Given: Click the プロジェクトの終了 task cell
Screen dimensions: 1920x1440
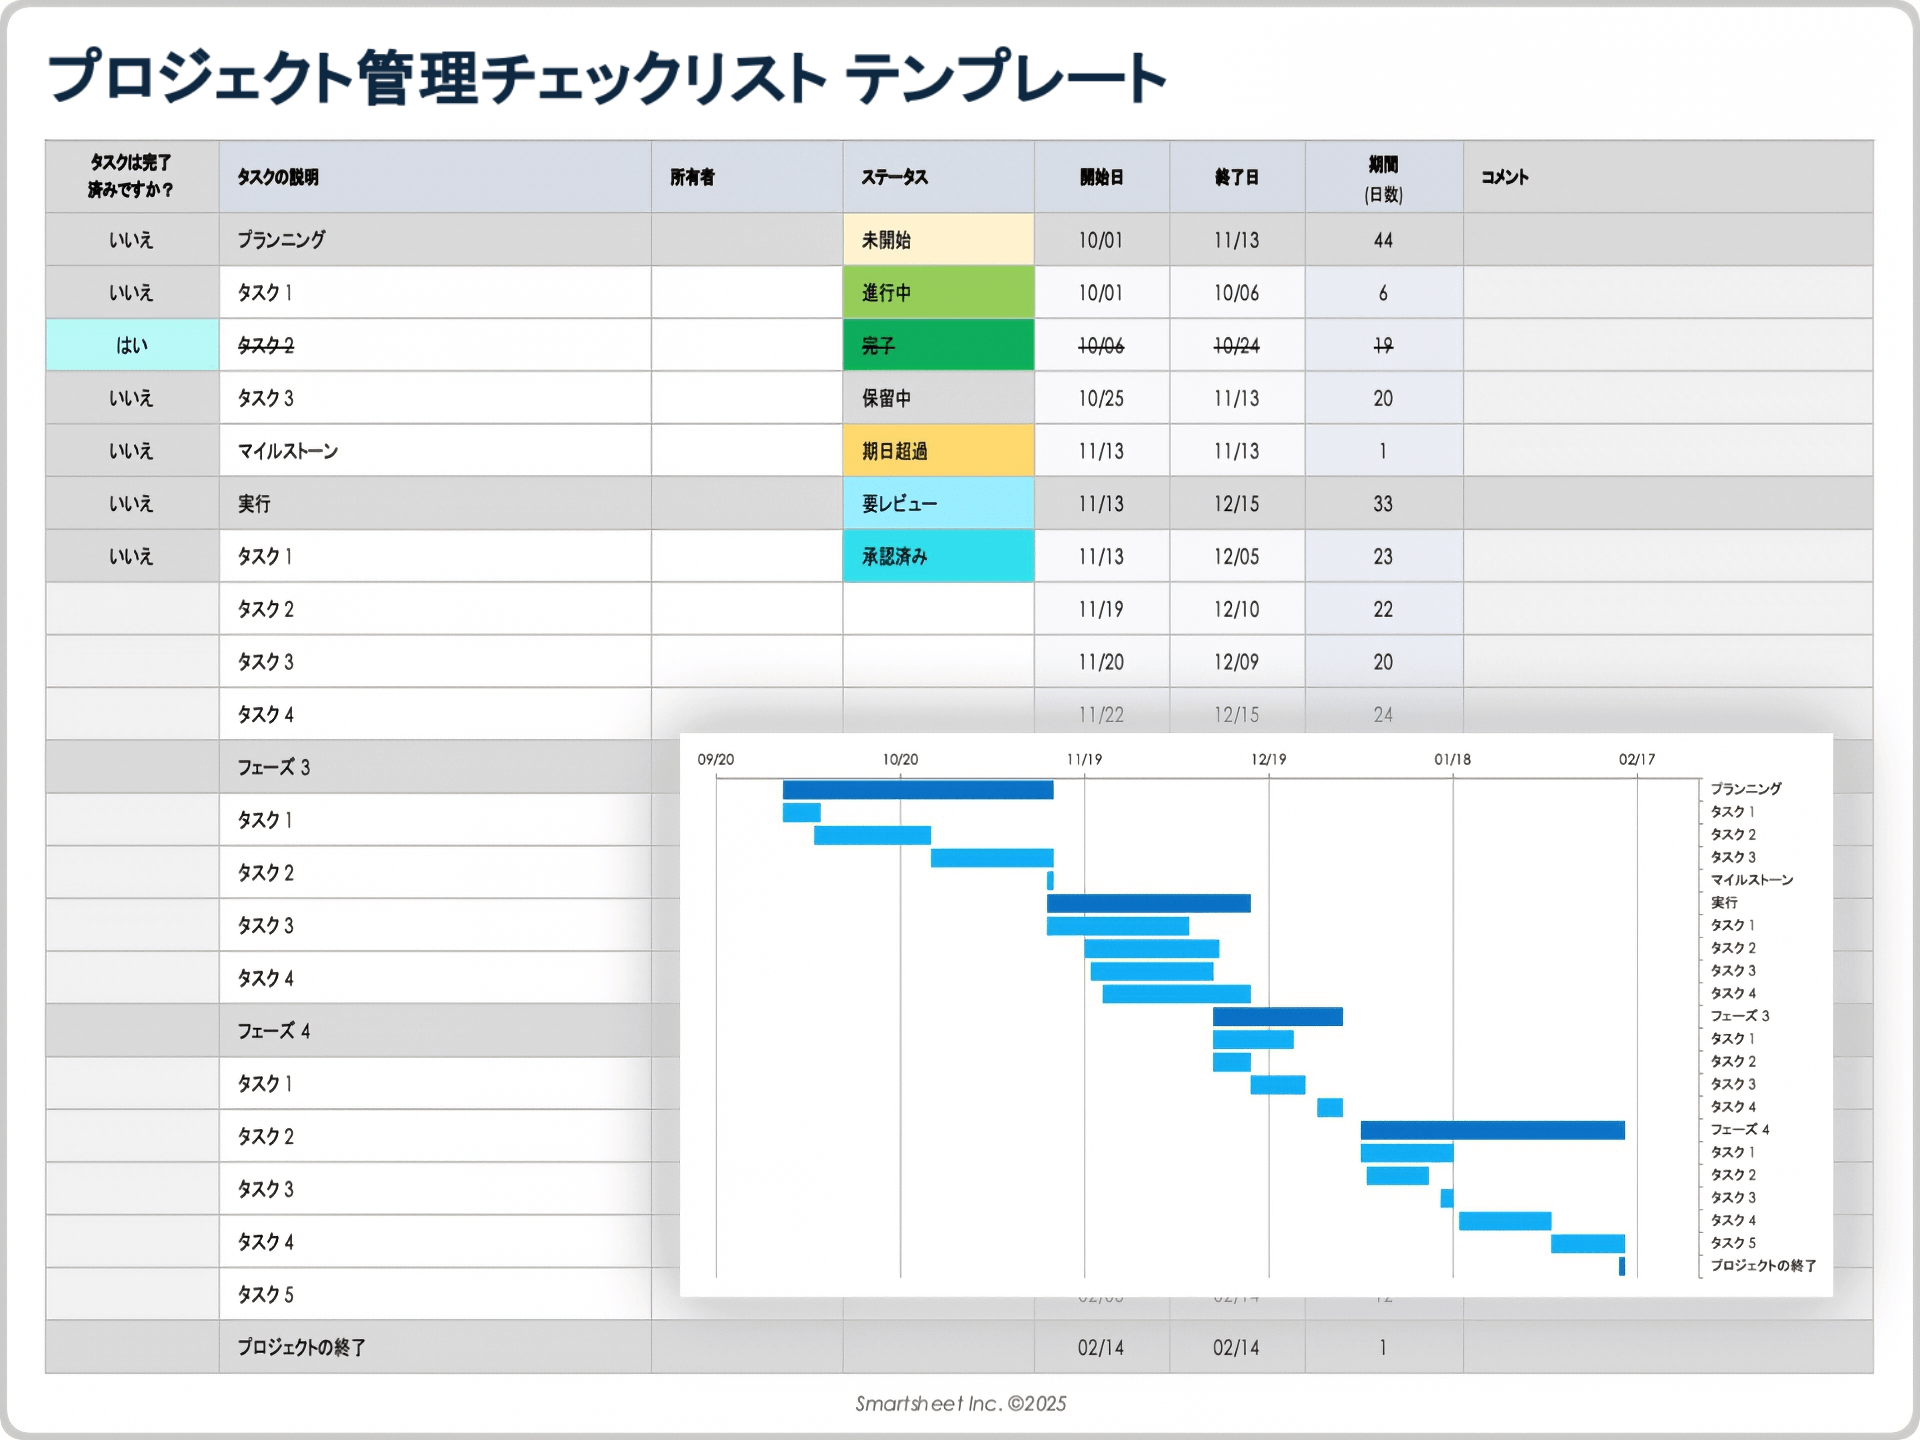Looking at the screenshot, I should [301, 1347].
